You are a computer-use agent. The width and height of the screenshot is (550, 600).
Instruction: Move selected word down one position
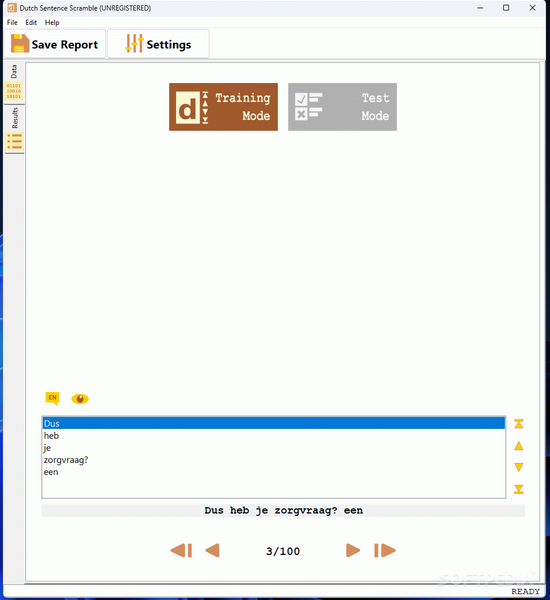pos(519,467)
